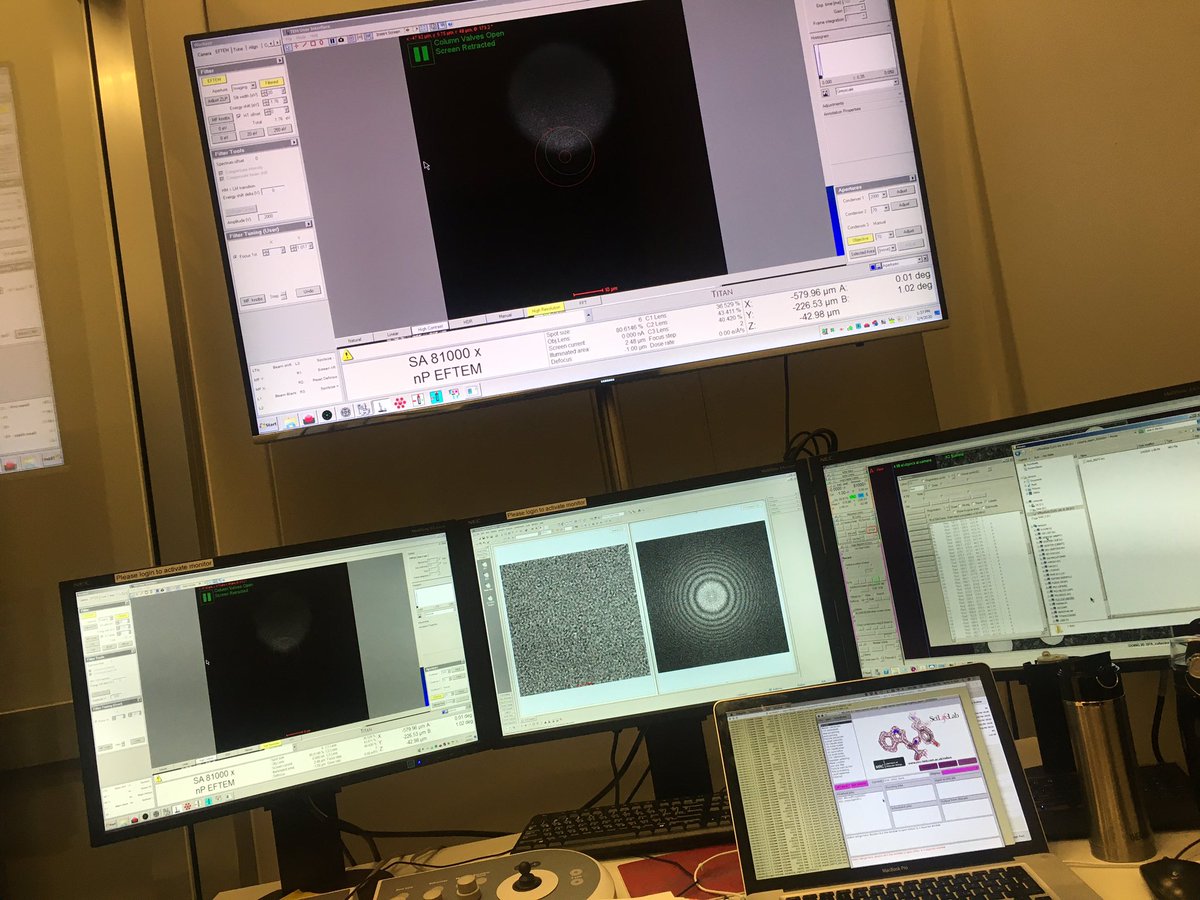Click MF knobs button in Filter Tuning
This screenshot has height=900, width=1200.
click(253, 299)
